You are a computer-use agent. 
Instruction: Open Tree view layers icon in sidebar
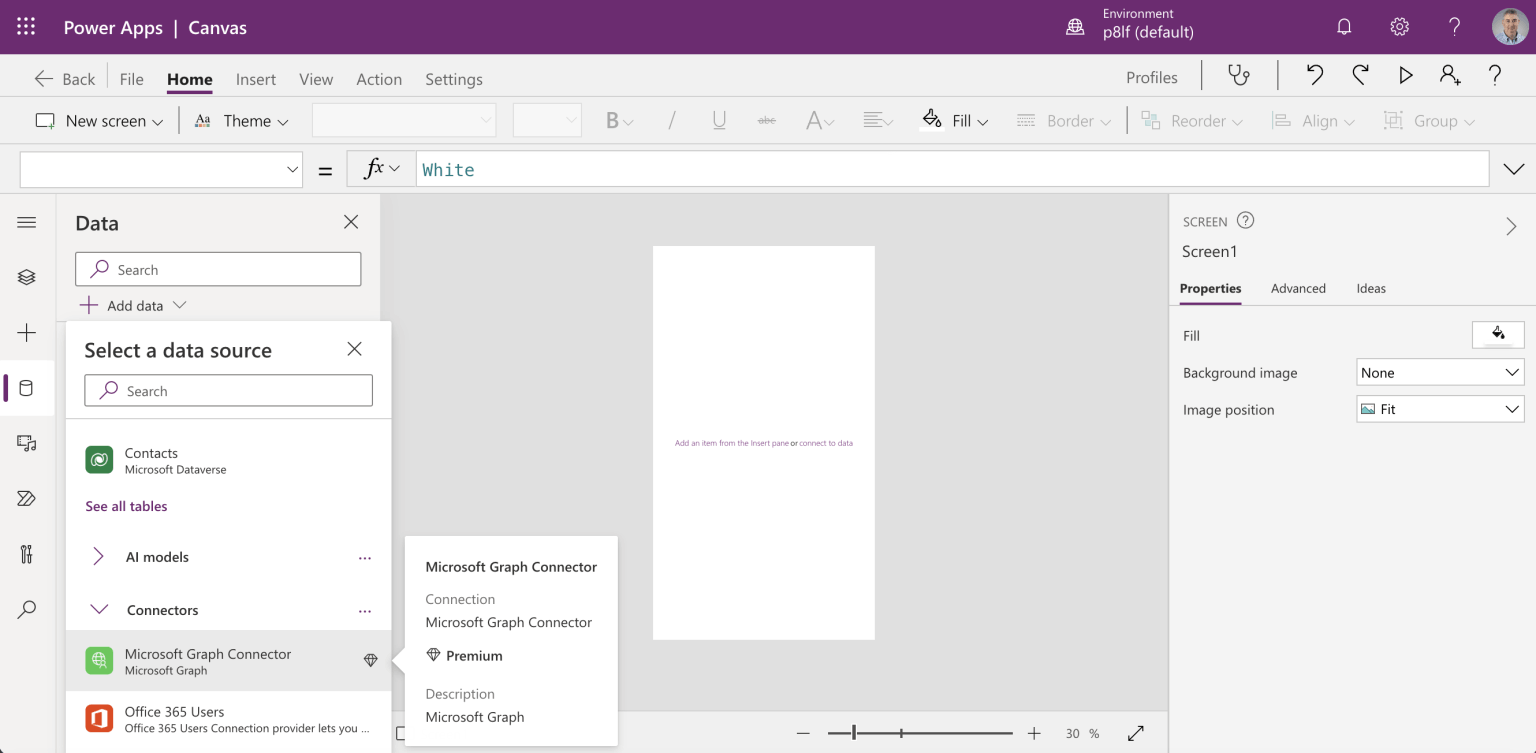(27, 277)
